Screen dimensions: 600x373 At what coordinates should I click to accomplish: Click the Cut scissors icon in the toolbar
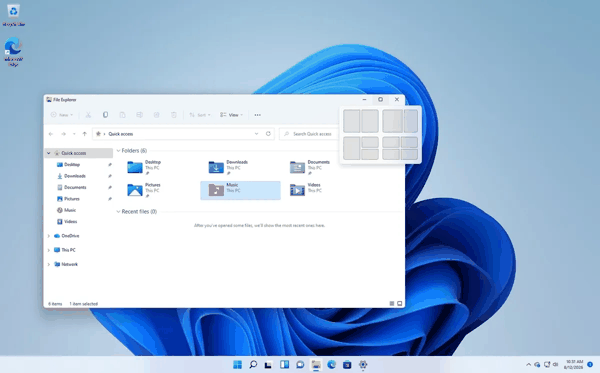pyautogui.click(x=88, y=115)
